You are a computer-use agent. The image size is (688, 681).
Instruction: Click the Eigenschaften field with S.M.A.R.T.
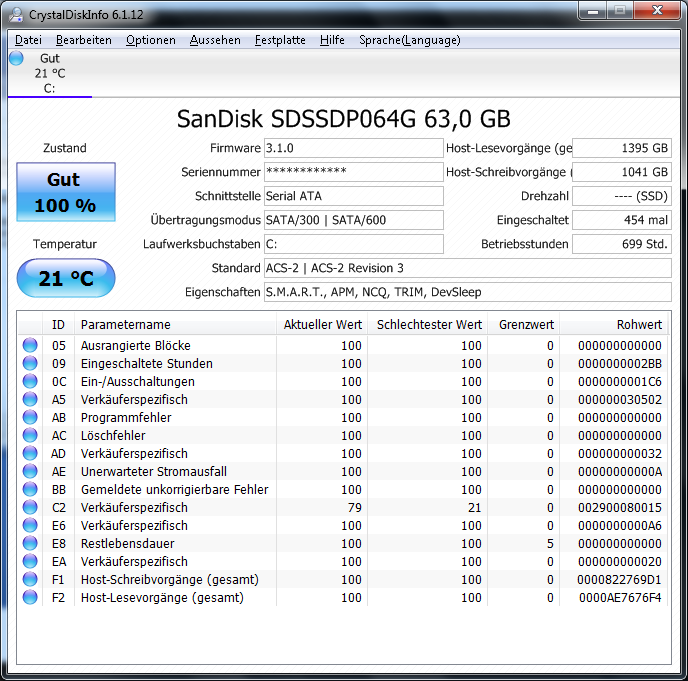pos(468,292)
